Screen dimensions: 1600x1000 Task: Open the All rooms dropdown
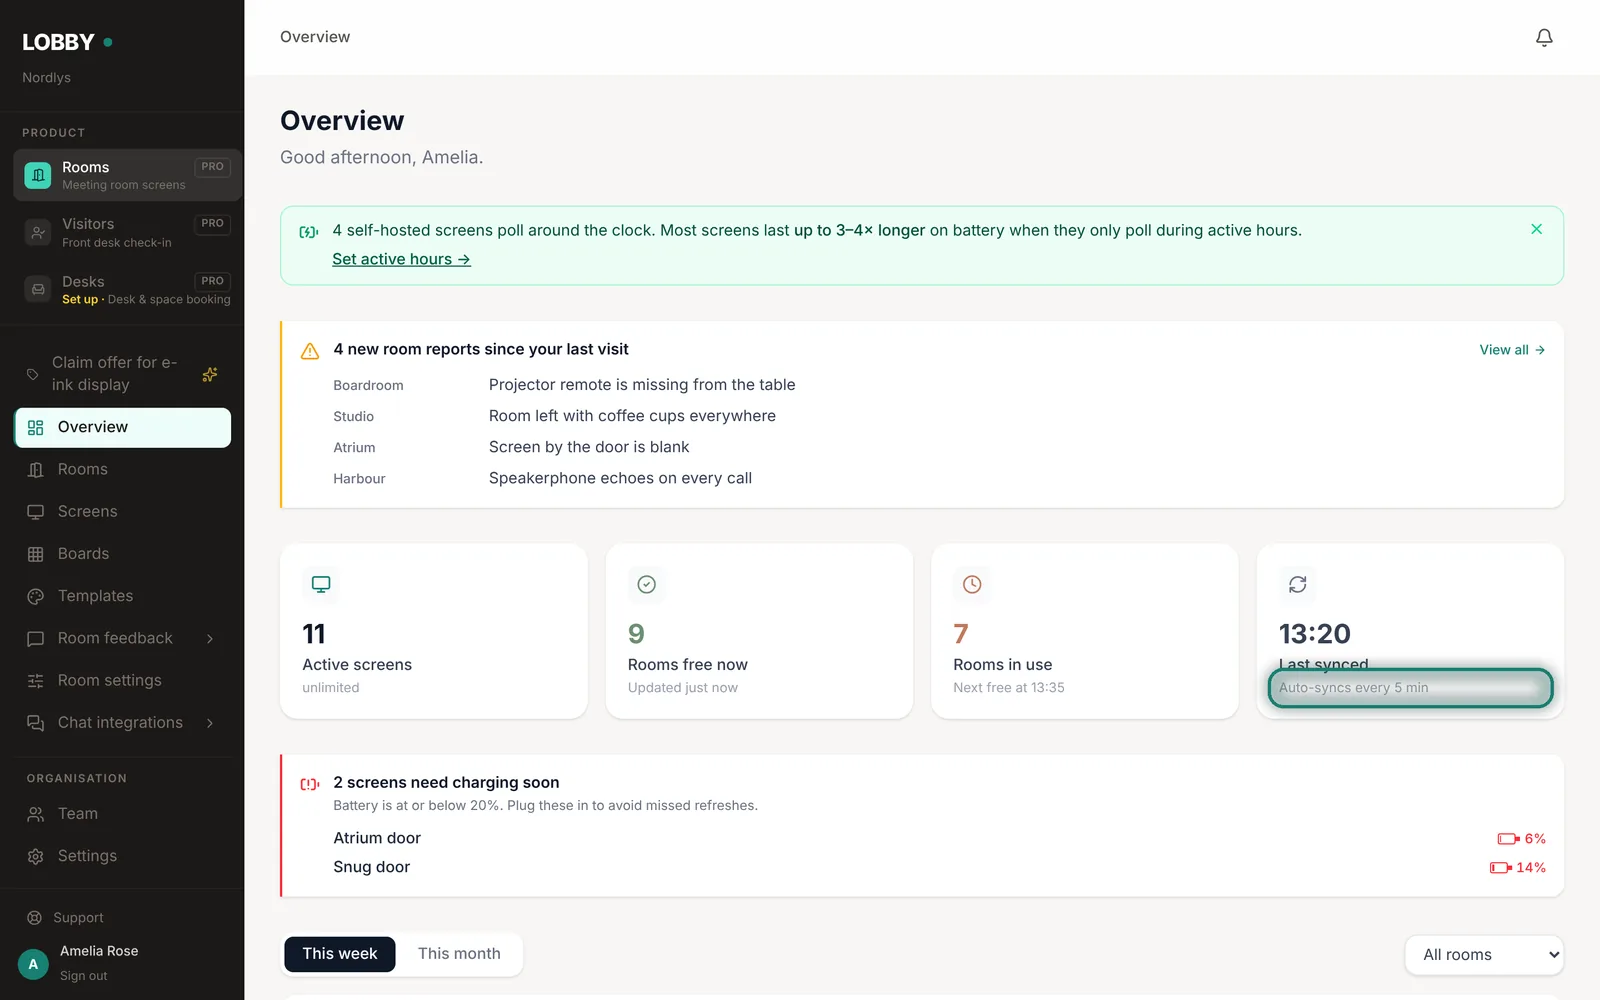[x=1484, y=955]
